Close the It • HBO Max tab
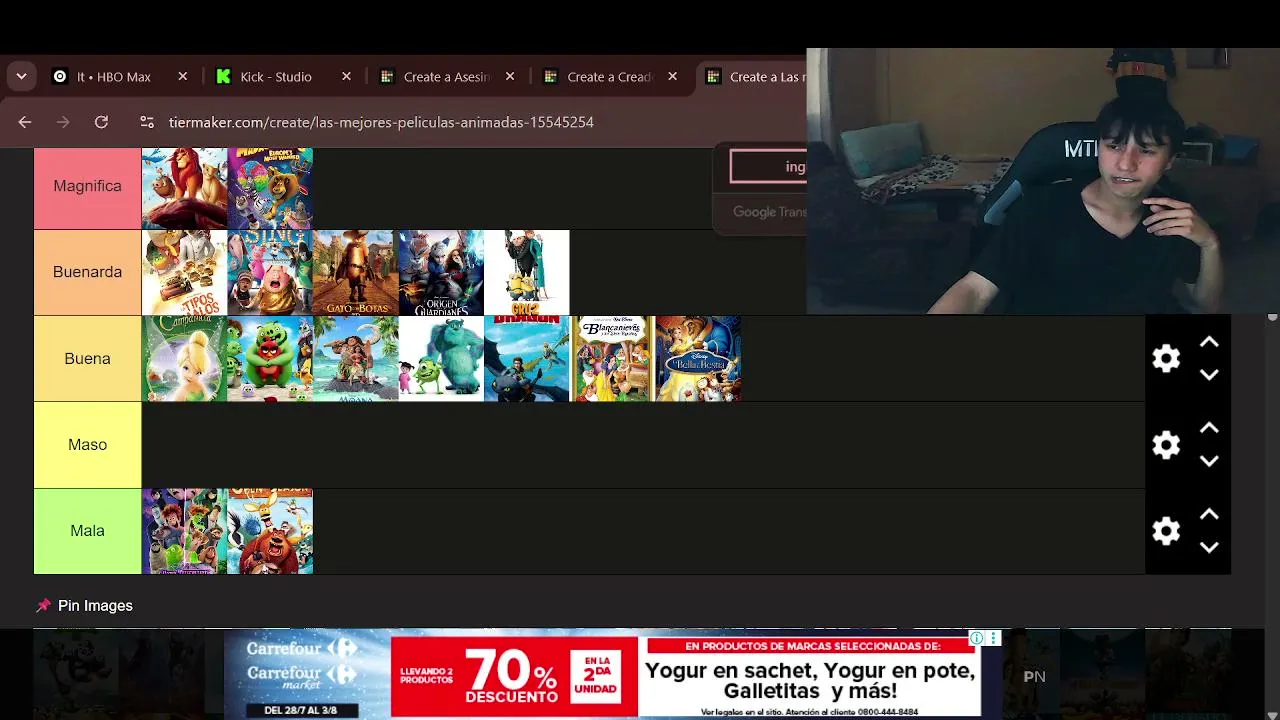Screen dimensions: 1280x720 183,76
